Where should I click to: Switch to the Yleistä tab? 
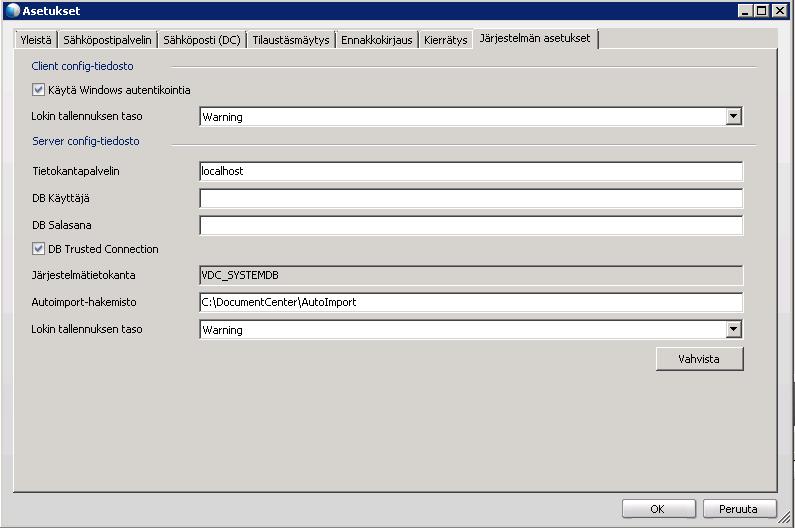click(x=36, y=40)
